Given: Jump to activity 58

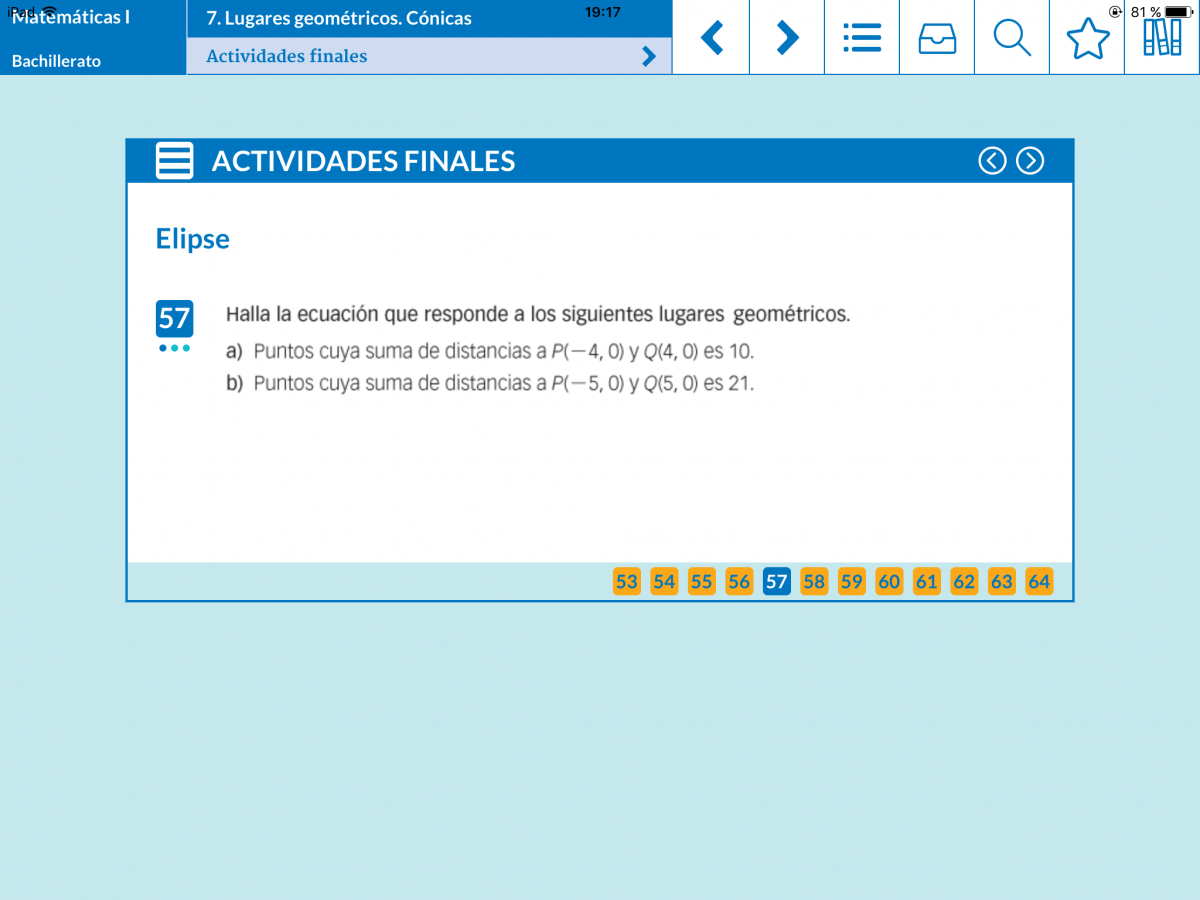Looking at the screenshot, I should [x=814, y=582].
